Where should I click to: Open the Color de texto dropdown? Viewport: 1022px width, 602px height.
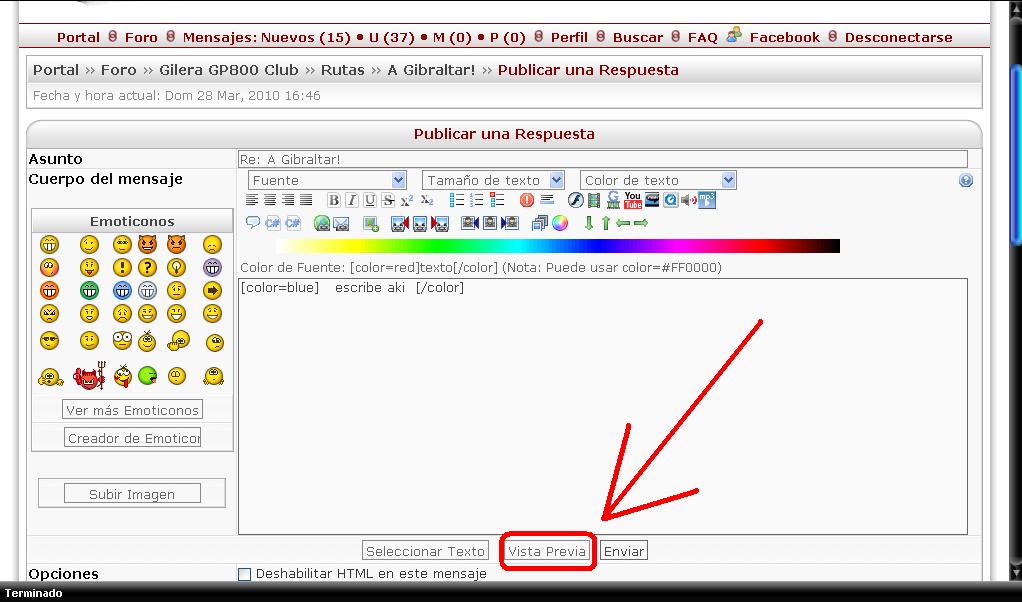(x=658, y=180)
